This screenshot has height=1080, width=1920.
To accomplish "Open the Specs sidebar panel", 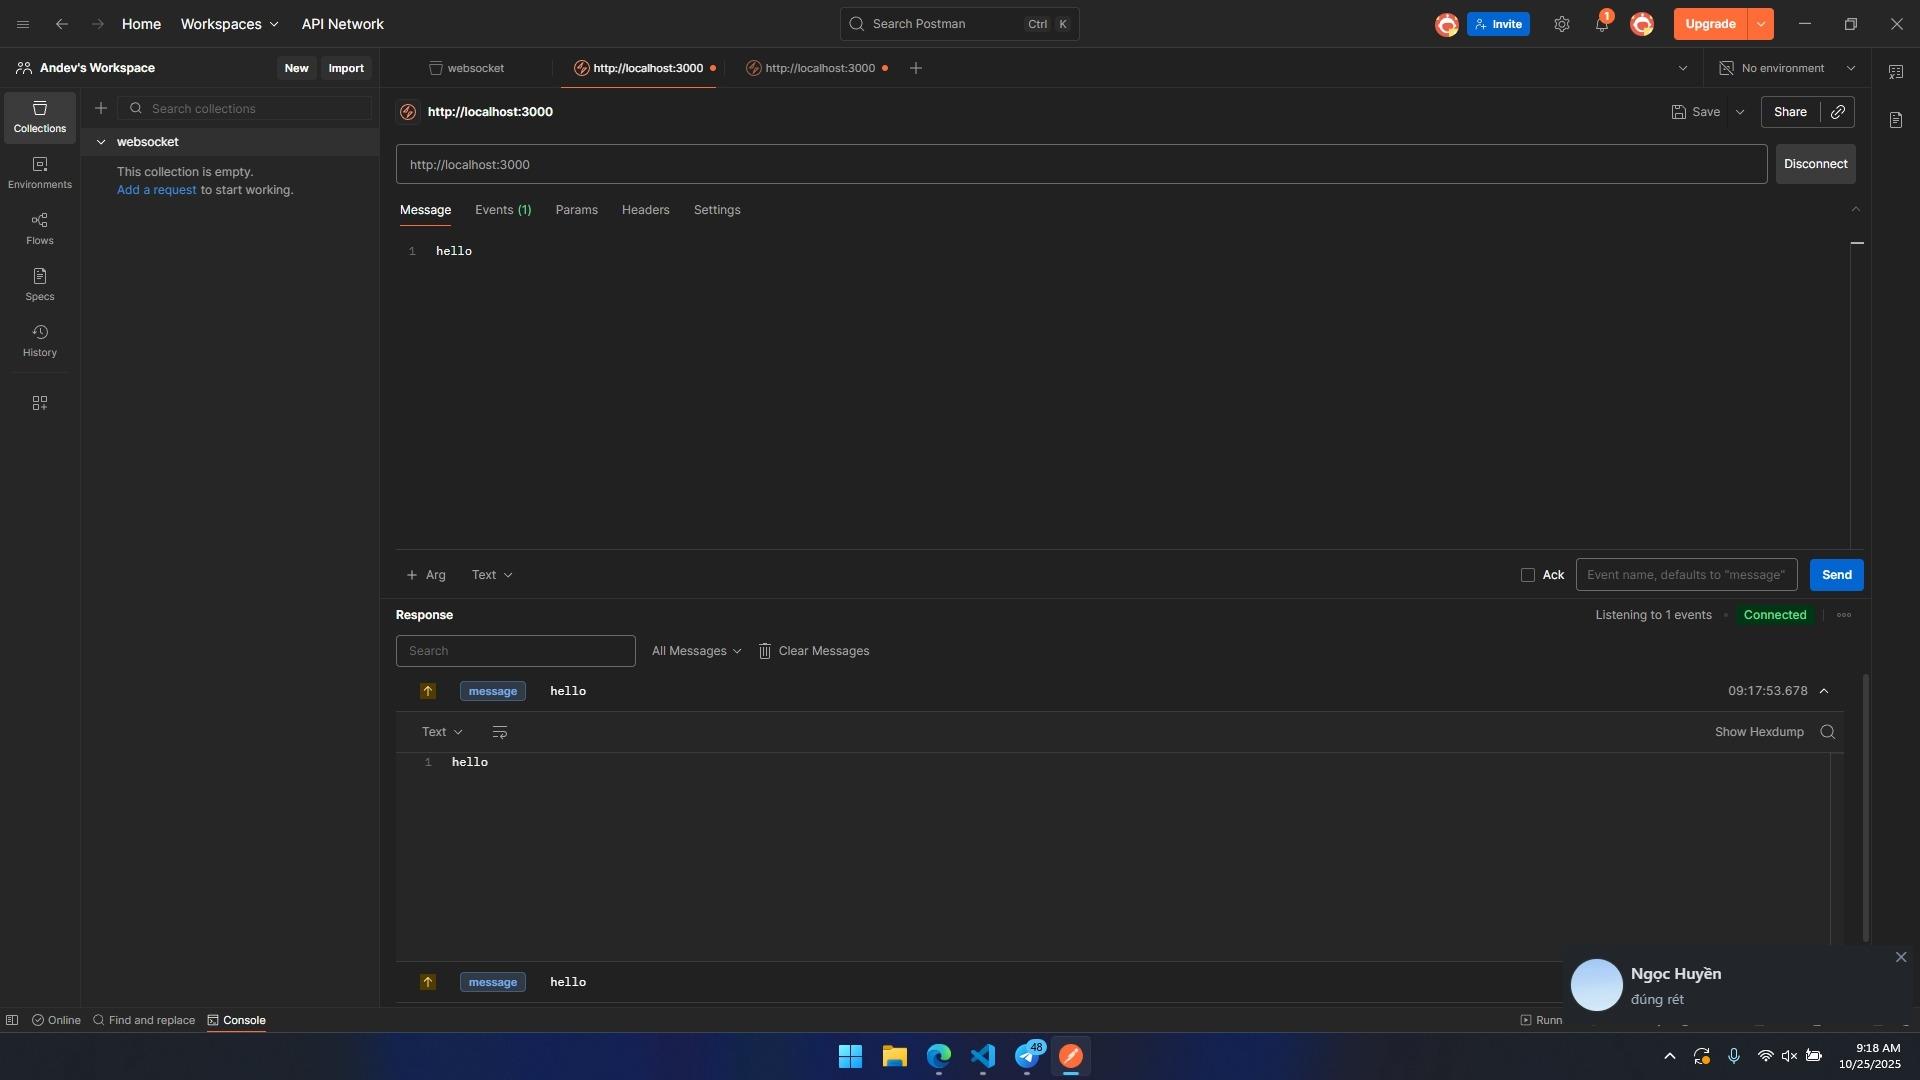I will 40,284.
